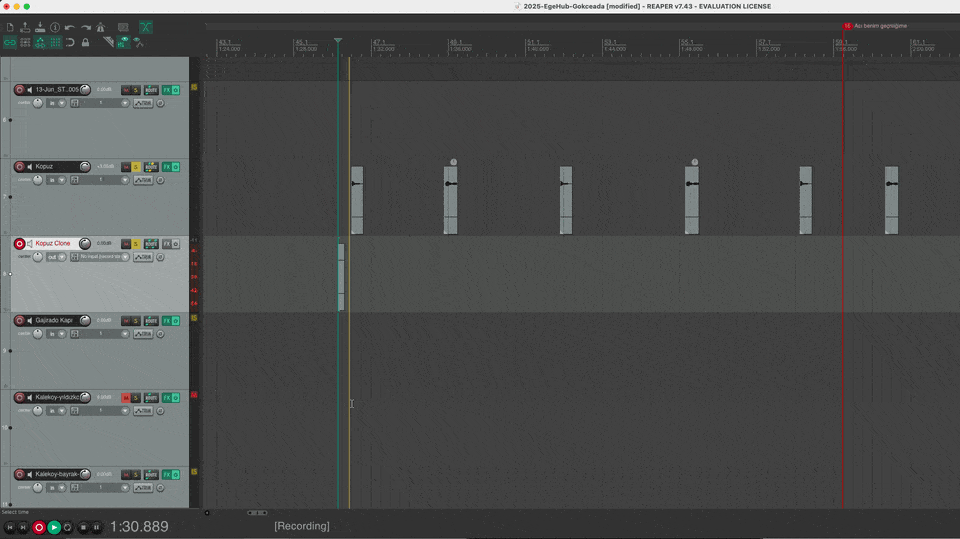Adjust the Kopuz track volume knob

[x=85, y=167]
